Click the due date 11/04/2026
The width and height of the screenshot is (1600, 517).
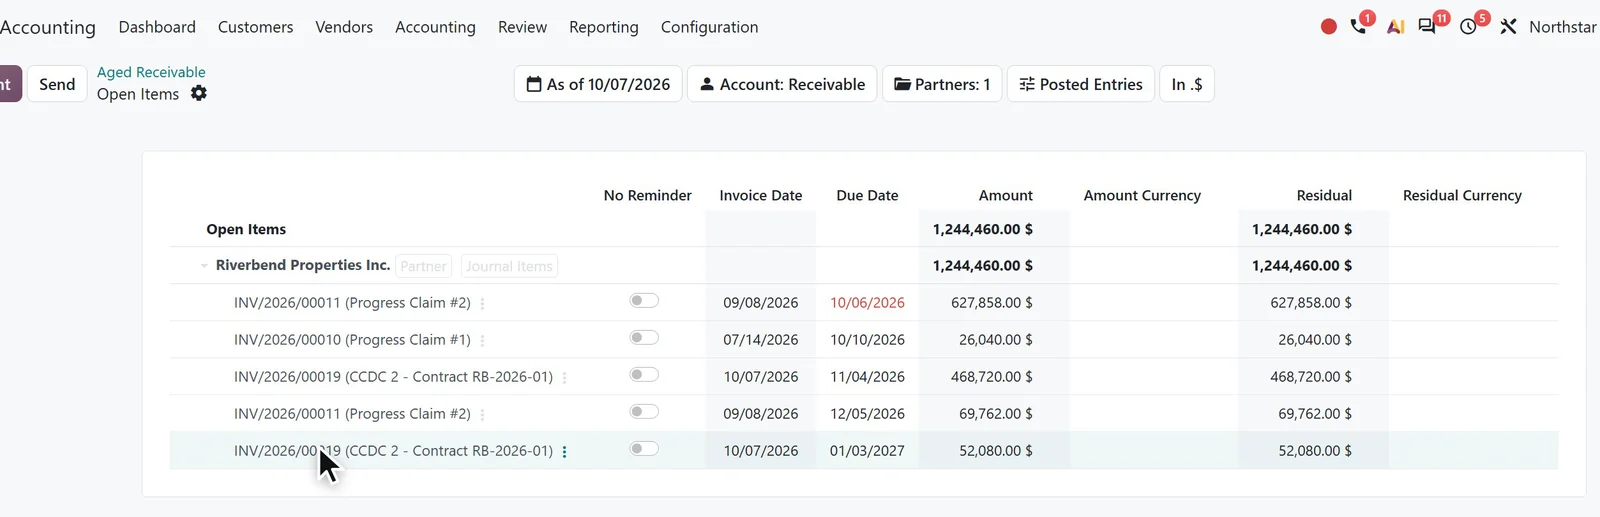(x=867, y=377)
